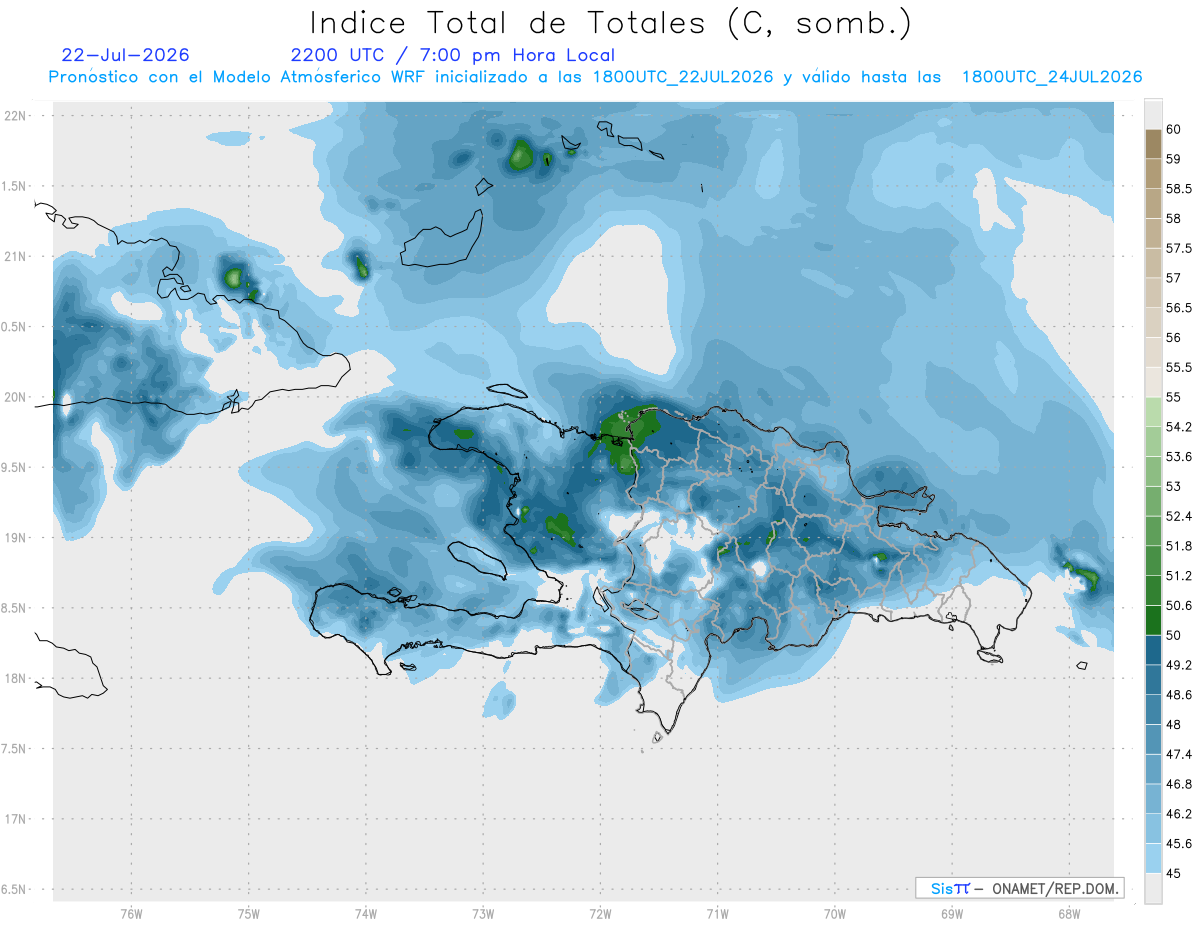Click the longitude label '74W'
1200x927 pixels.
point(365,914)
